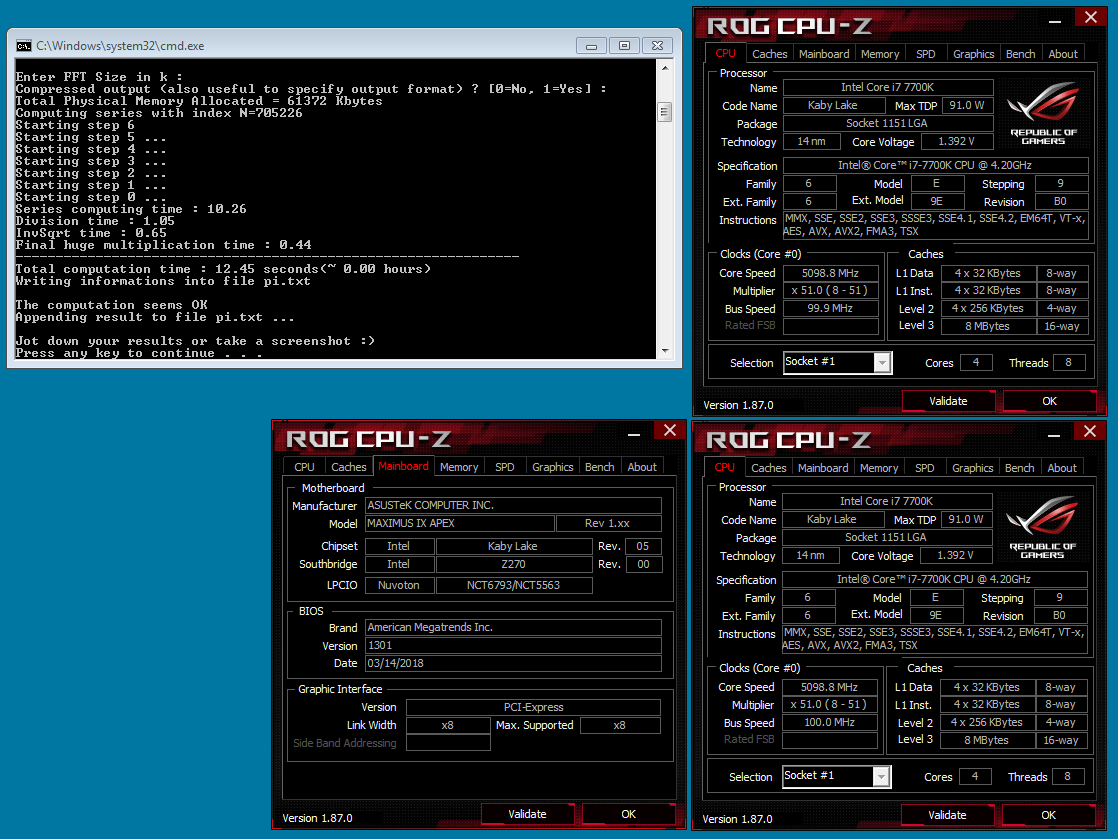
Task: Maximize the cmd.exe window
Action: (625, 46)
